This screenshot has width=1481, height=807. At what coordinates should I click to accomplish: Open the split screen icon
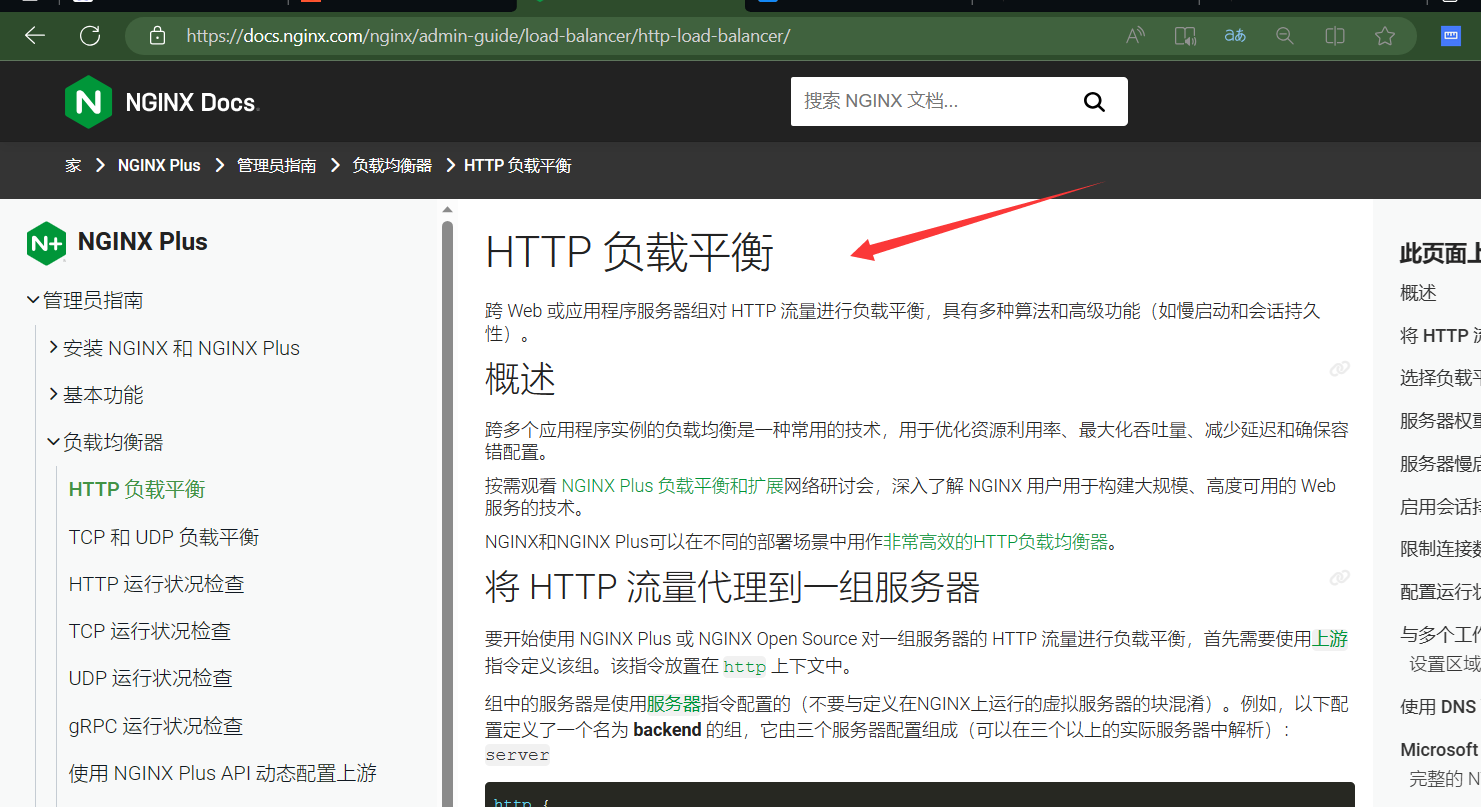[x=1335, y=36]
